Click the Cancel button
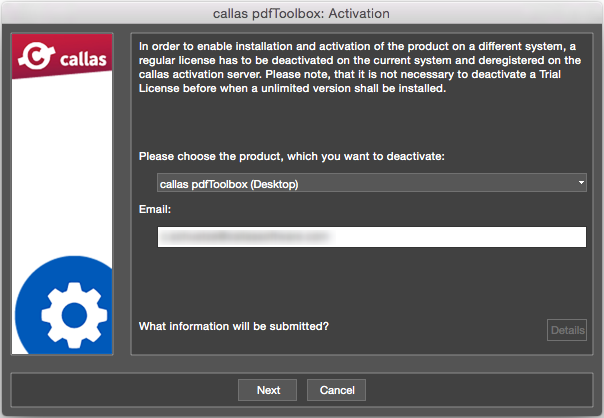The image size is (604, 418). pyautogui.click(x=336, y=390)
